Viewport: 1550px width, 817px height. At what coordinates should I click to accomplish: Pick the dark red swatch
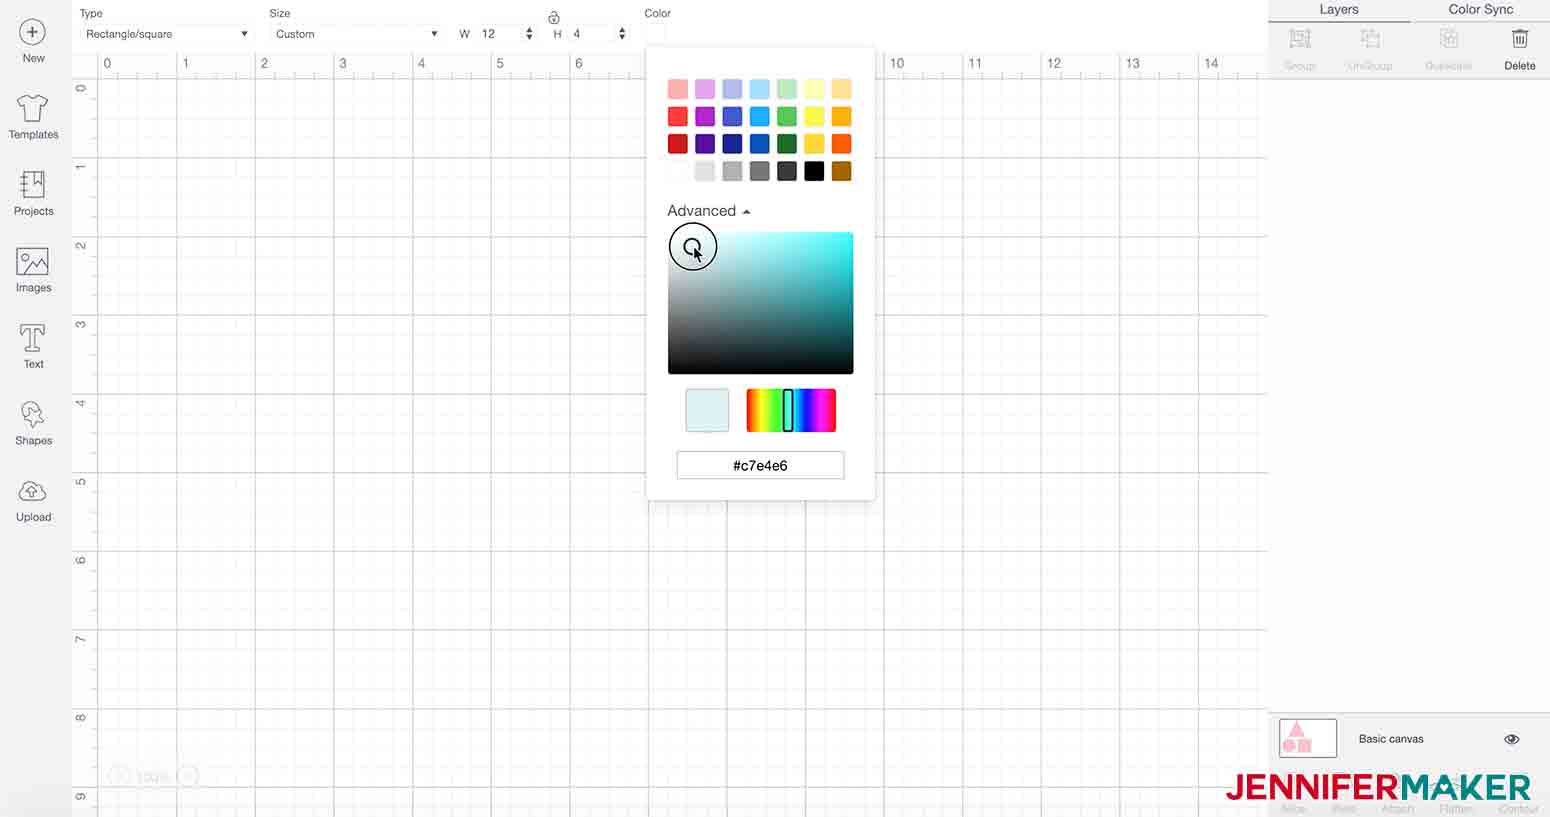coord(678,144)
